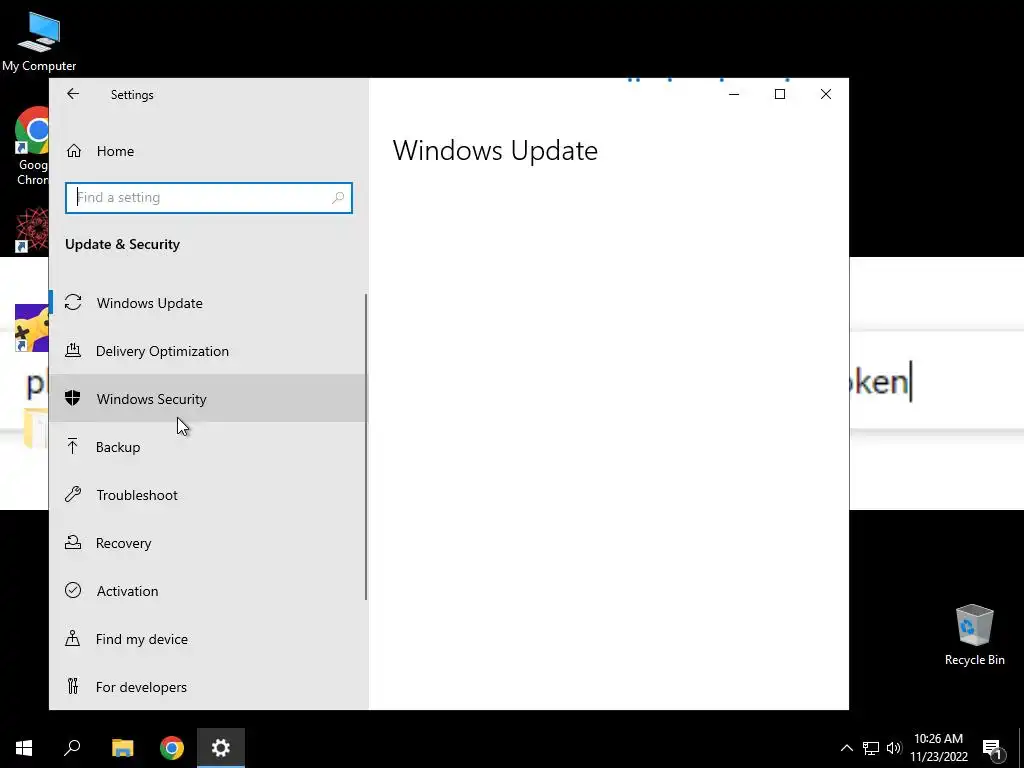Click the Recovery icon
The image size is (1024, 768).
tap(73, 542)
